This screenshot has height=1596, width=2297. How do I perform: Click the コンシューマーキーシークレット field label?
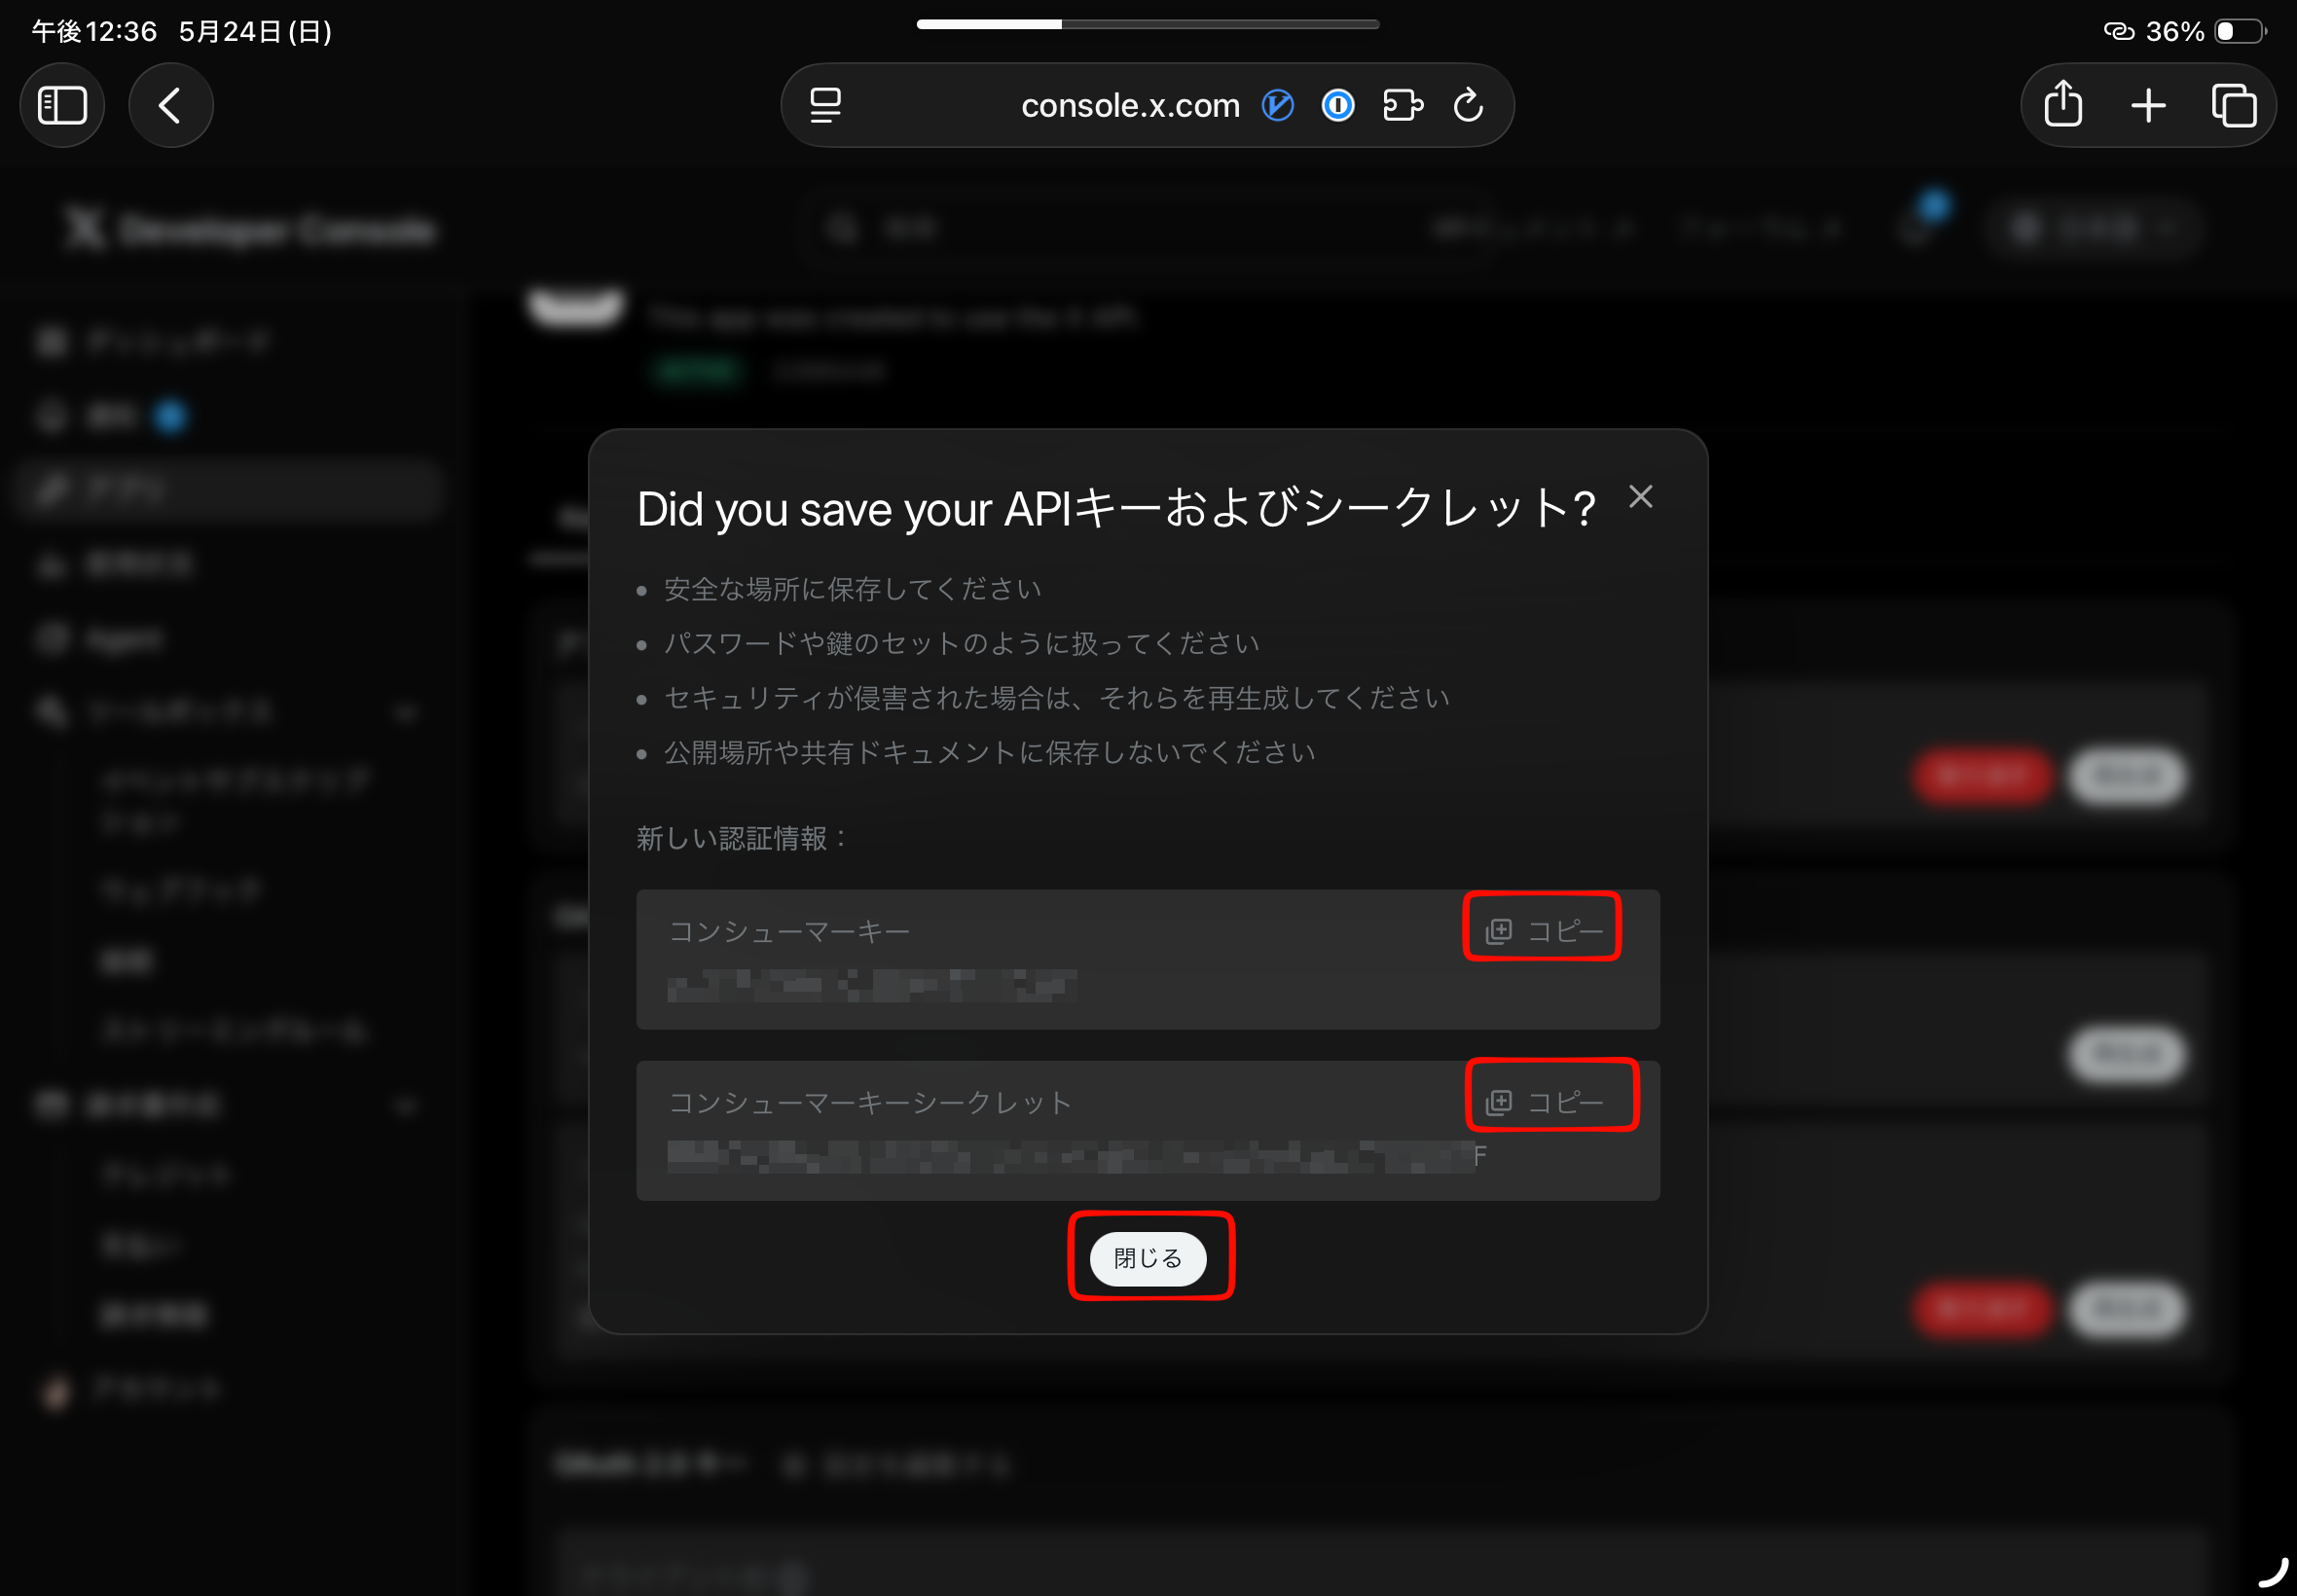[870, 1102]
